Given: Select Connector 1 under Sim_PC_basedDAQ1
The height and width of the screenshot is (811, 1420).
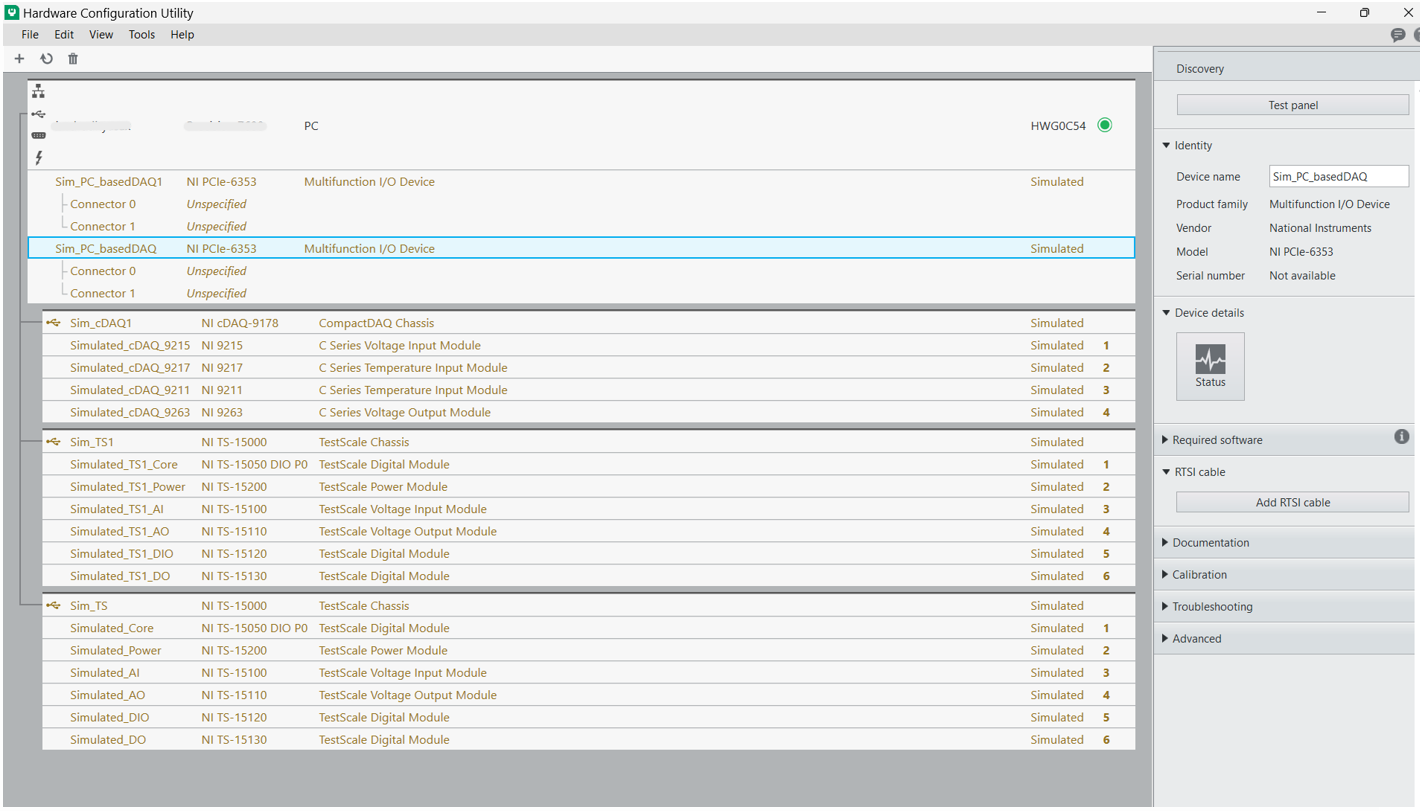Looking at the screenshot, I should 581,226.
